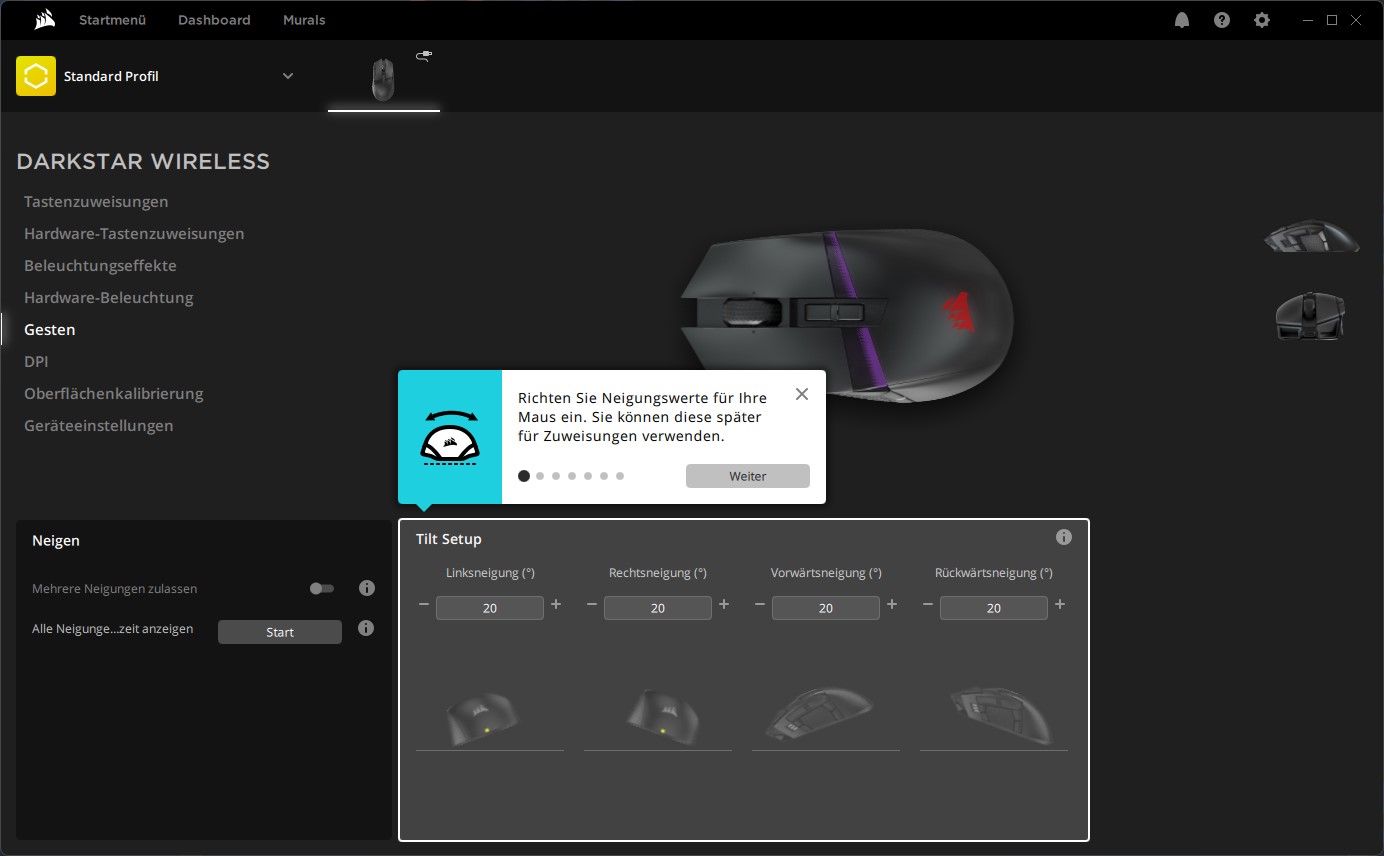The width and height of the screenshot is (1384, 856).
Task: Click info icon in Tilt Setup panel
Action: click(x=1064, y=537)
